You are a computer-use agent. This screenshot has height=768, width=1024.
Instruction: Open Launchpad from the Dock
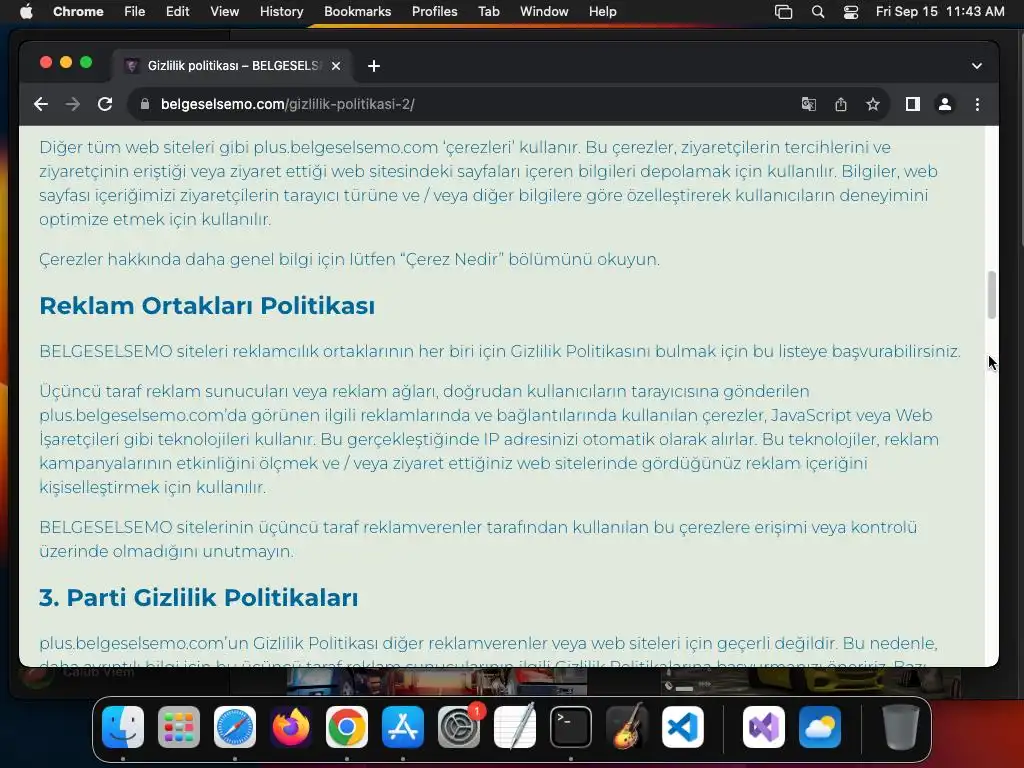click(179, 727)
